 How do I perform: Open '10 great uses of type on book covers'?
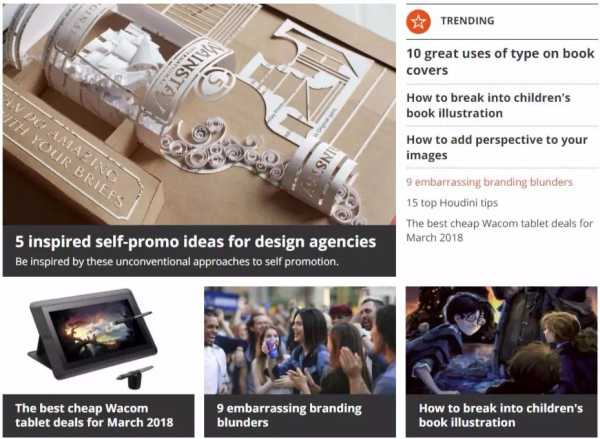pyautogui.click(x=500, y=62)
